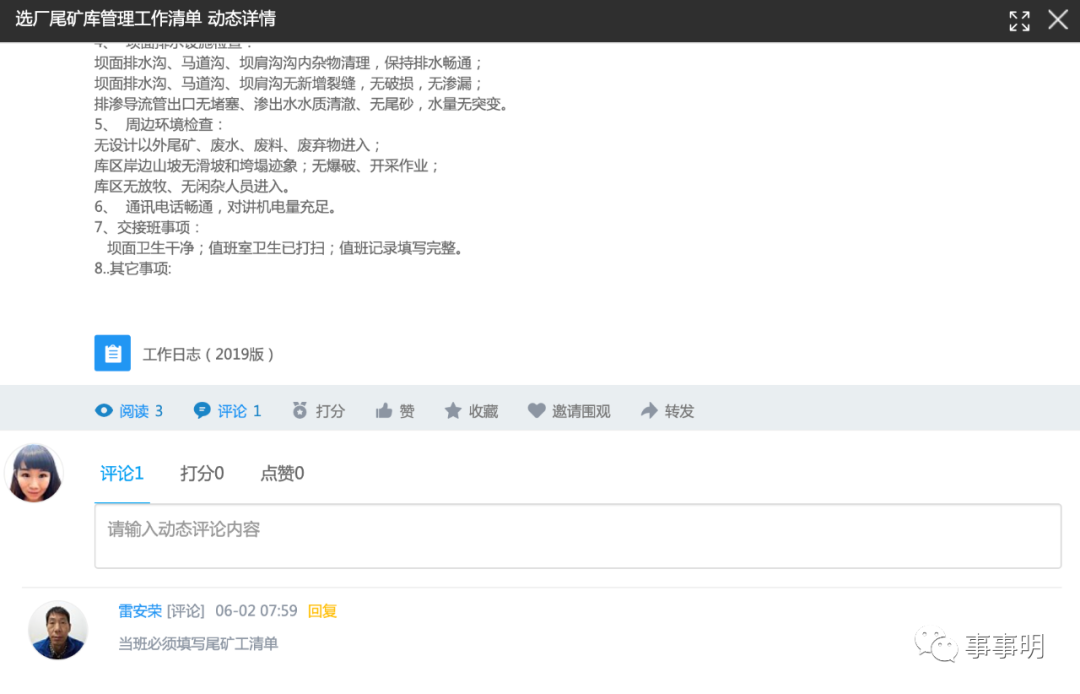Switch to the 打分0 tab
Viewport: 1080px width, 694px height.
[x=202, y=473]
